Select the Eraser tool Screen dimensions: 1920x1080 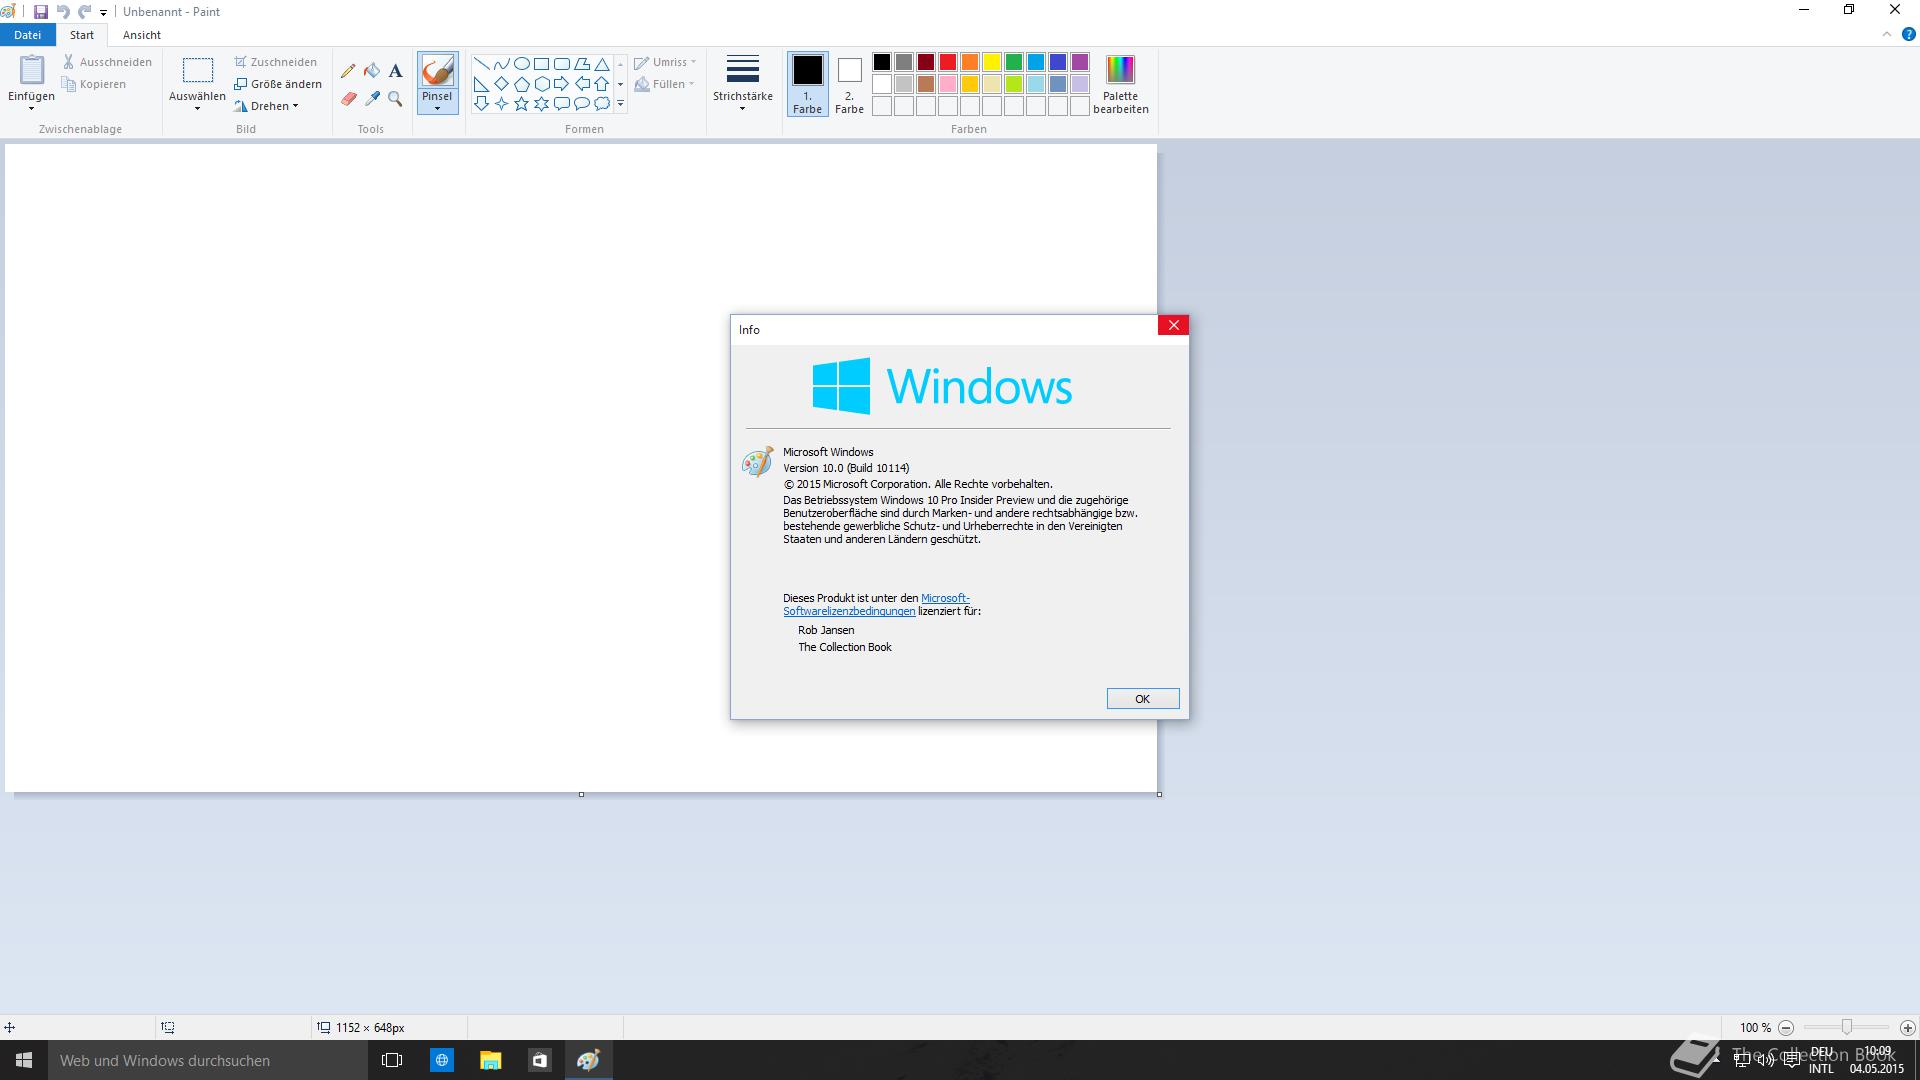click(348, 99)
